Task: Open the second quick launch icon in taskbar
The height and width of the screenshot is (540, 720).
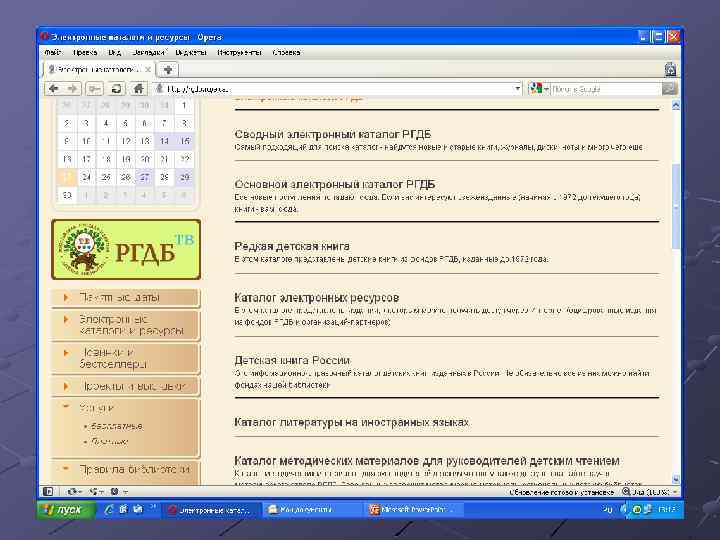Action: [x=124, y=509]
